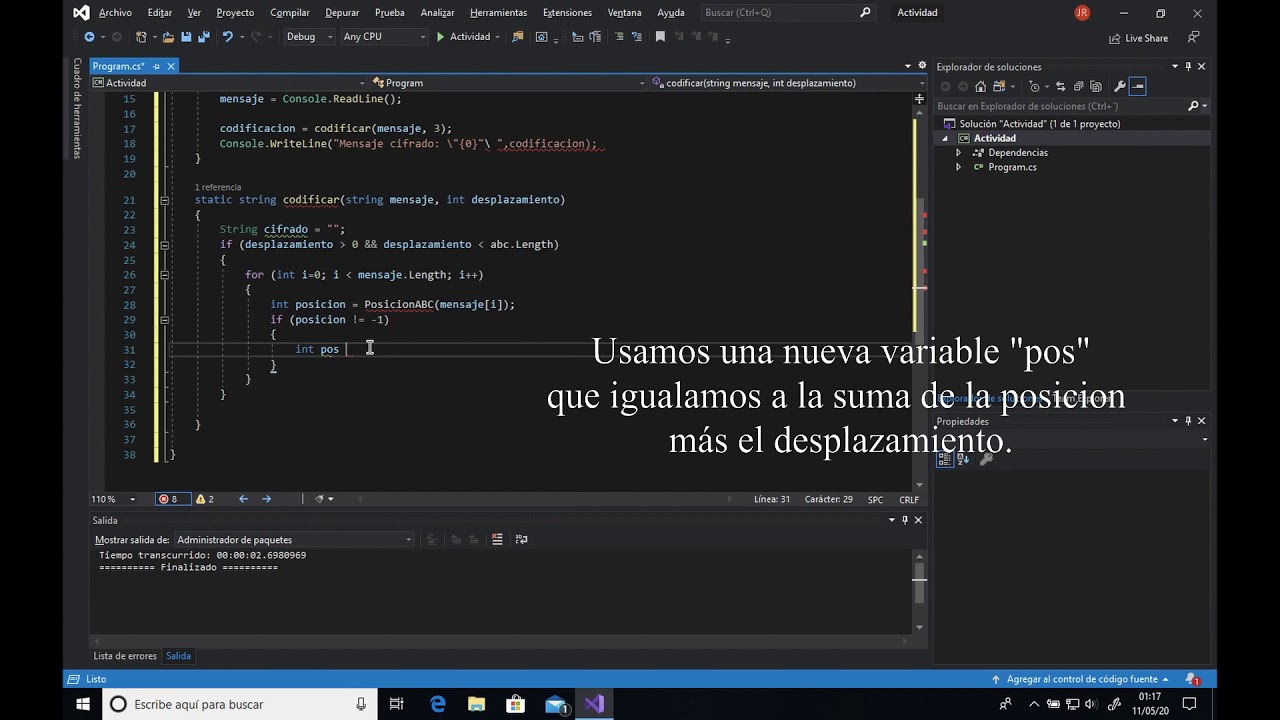Pin the Program.cs tab

point(156,66)
